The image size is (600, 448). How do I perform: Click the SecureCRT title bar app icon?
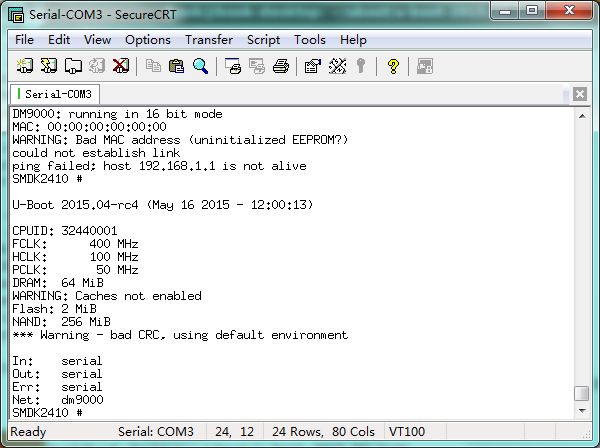(x=16, y=15)
